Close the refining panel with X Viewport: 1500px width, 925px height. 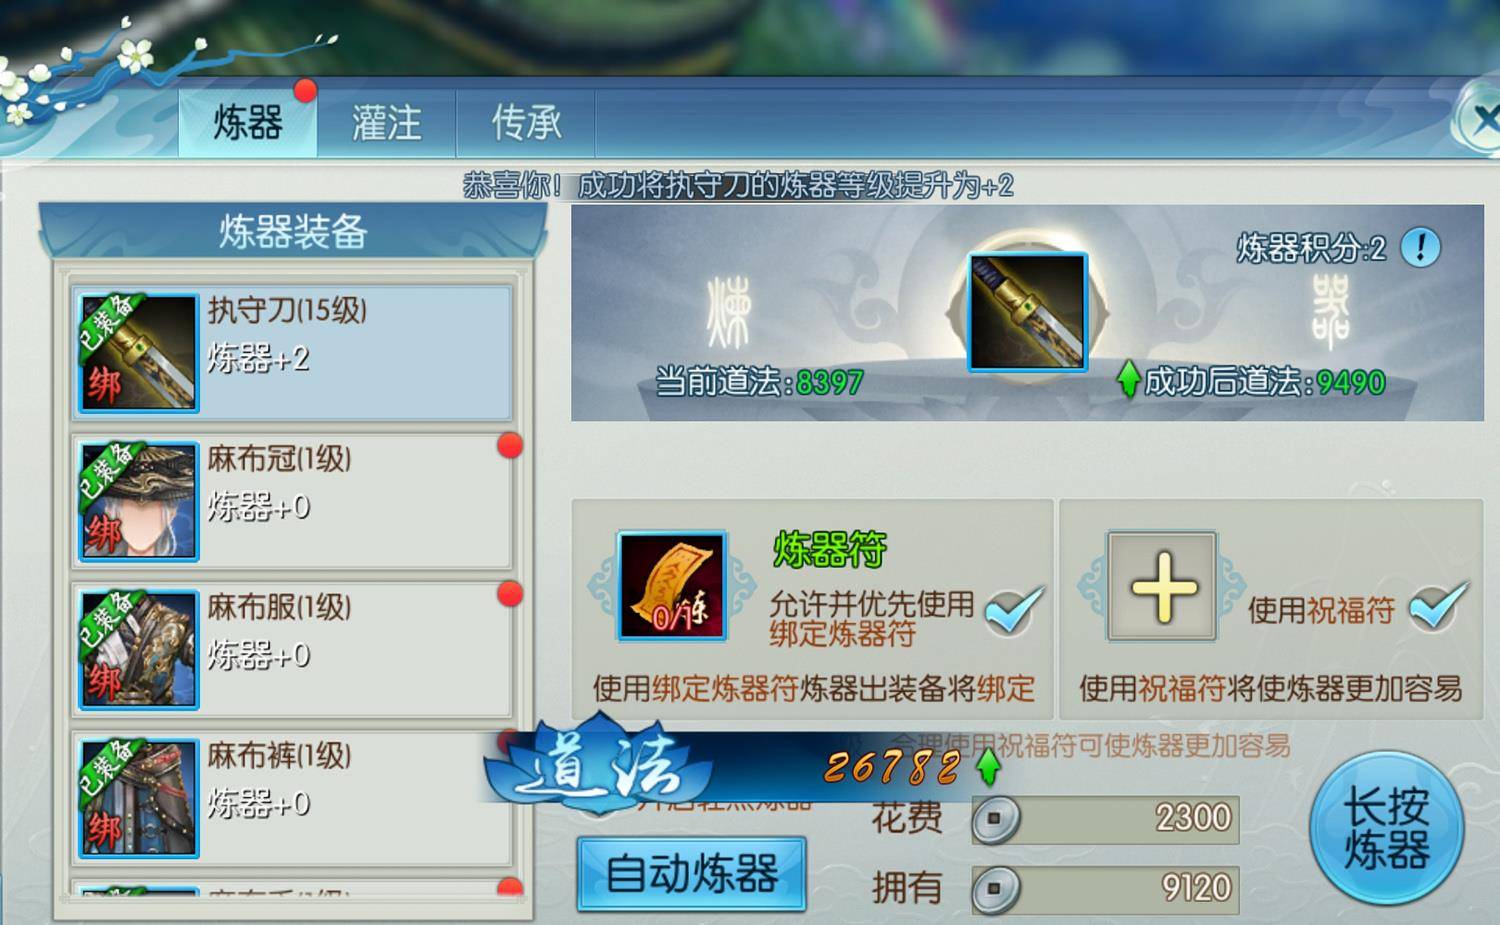tap(1481, 120)
